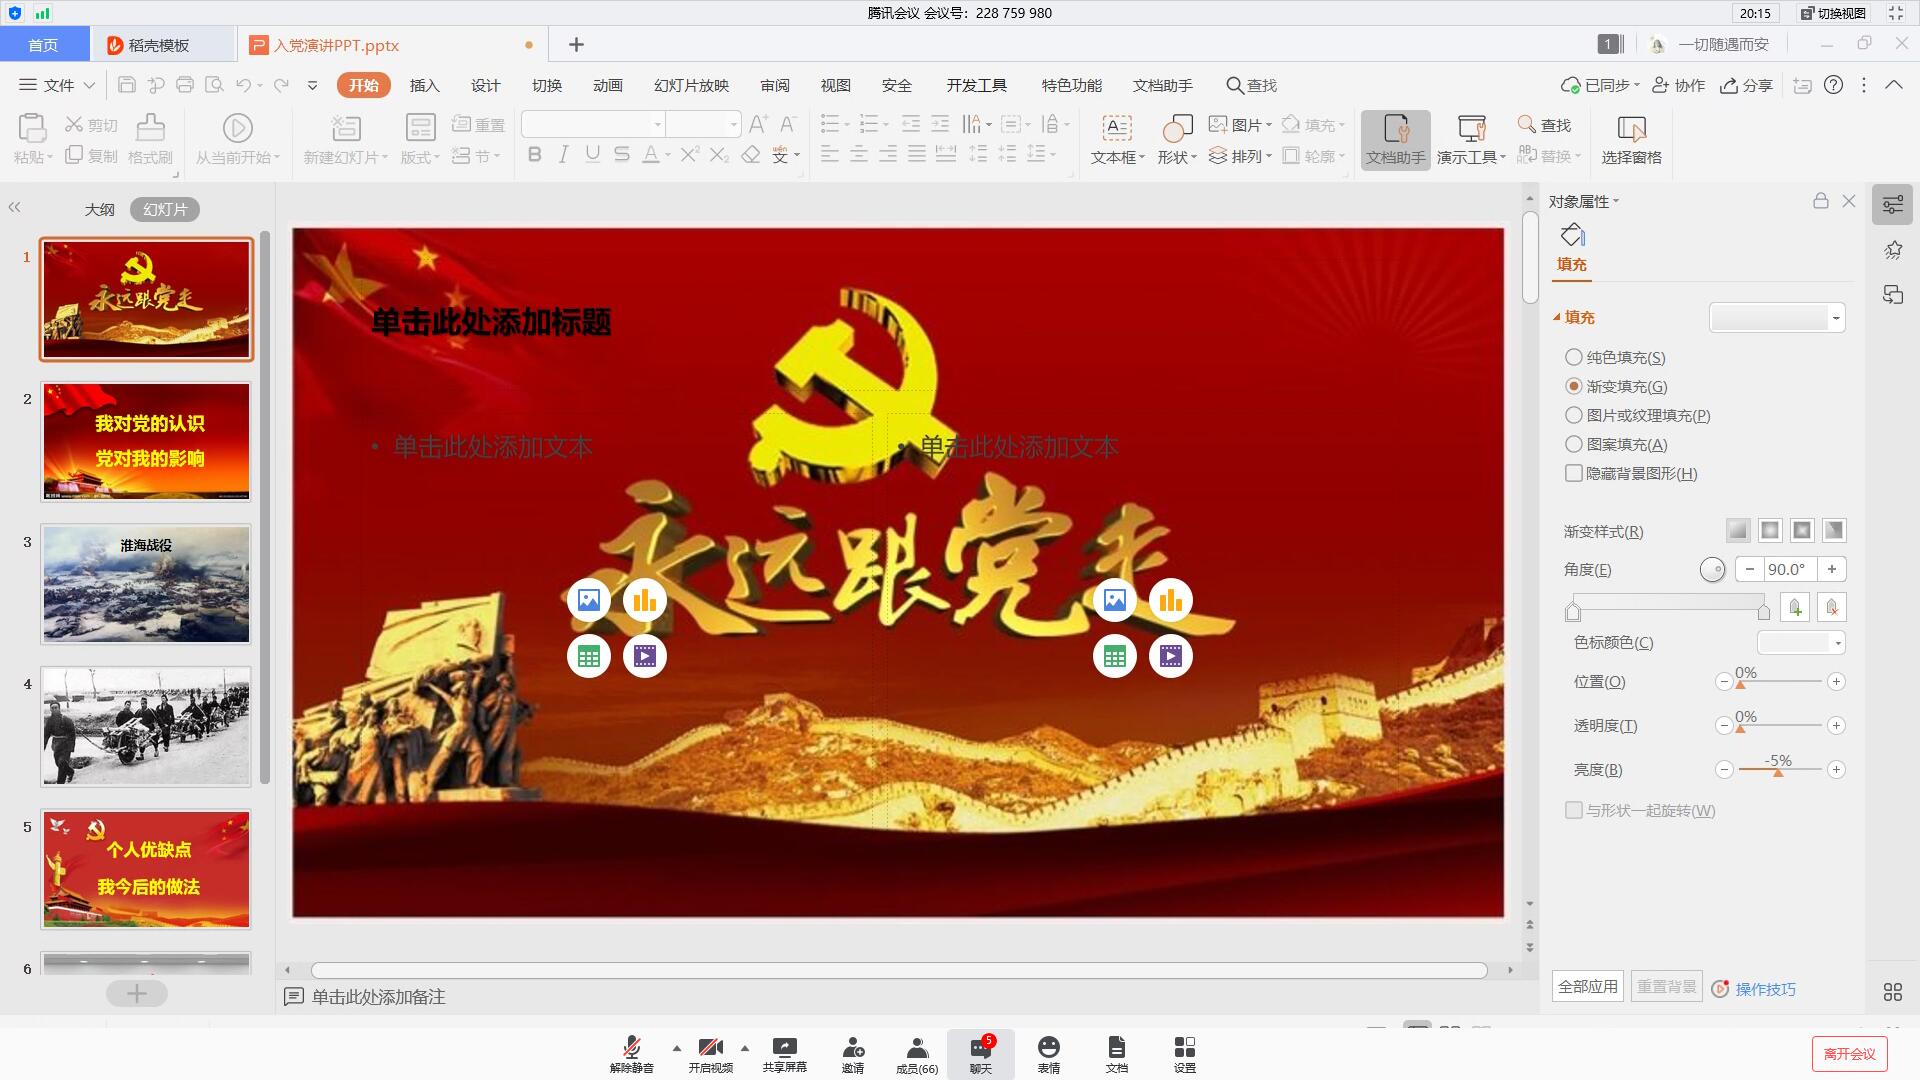Switch to slides thumbnail view toggle
Image resolution: width=1920 pixels, height=1080 pixels.
[165, 209]
